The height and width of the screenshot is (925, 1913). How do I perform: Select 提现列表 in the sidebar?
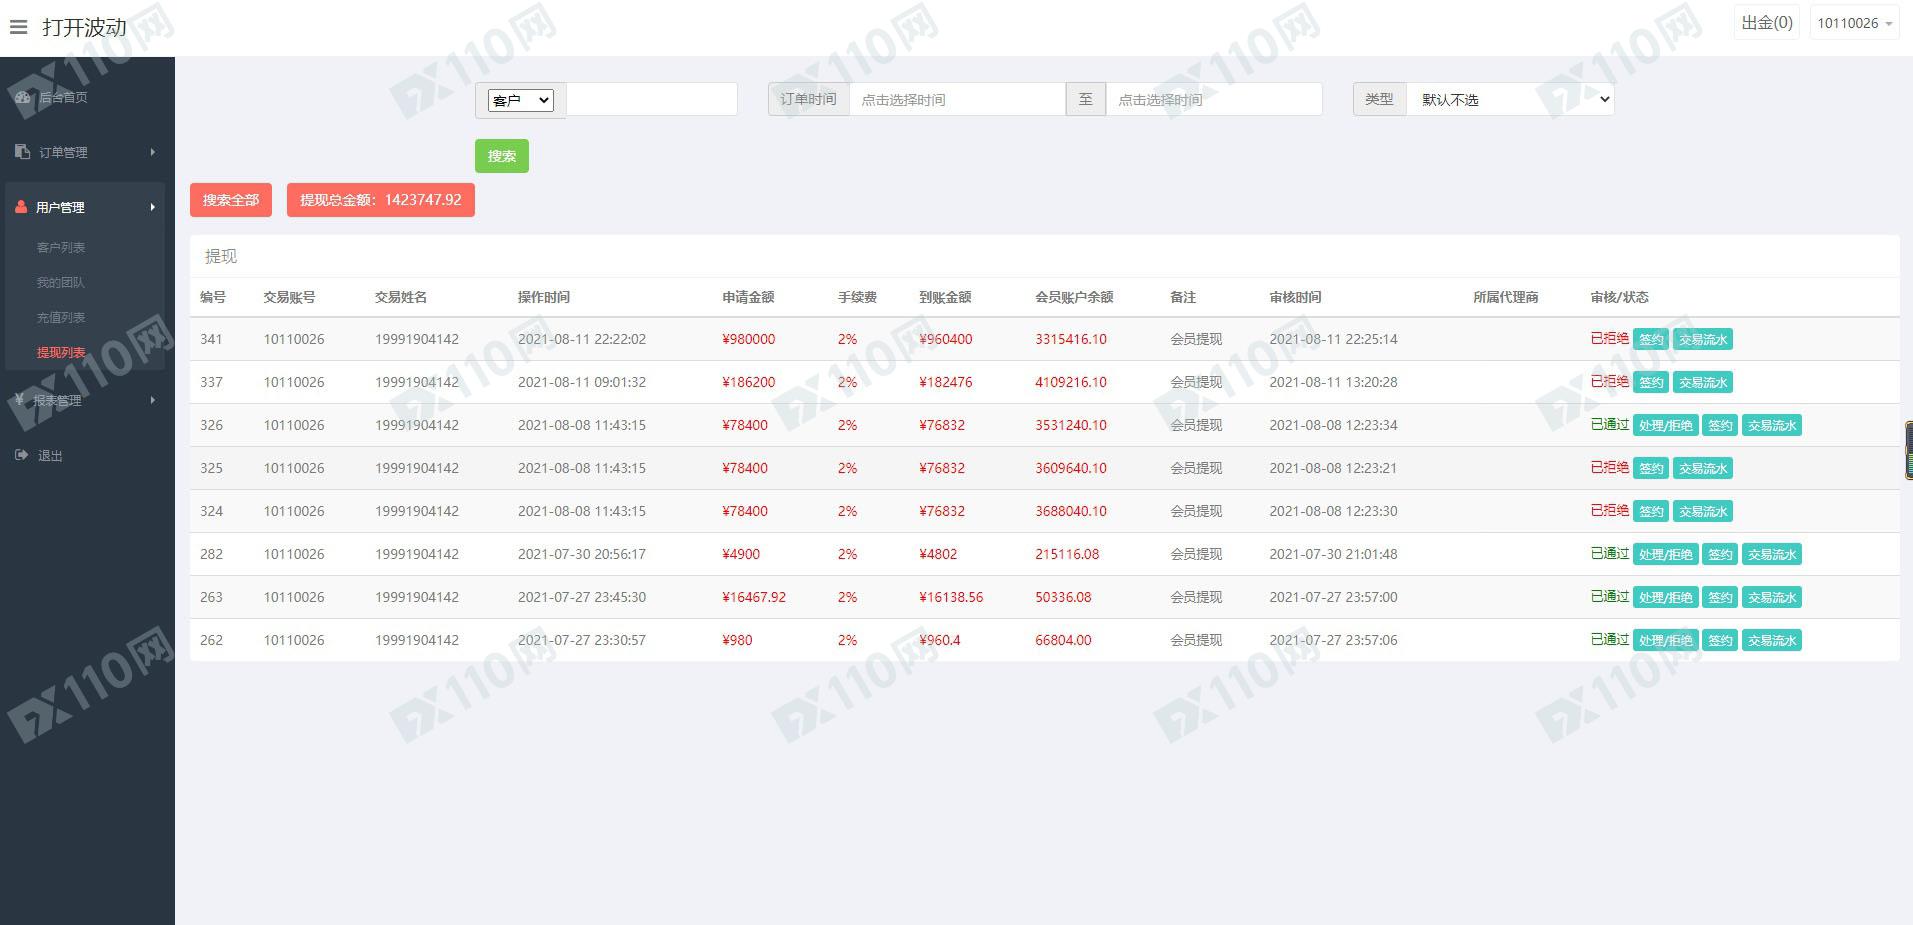coord(61,352)
